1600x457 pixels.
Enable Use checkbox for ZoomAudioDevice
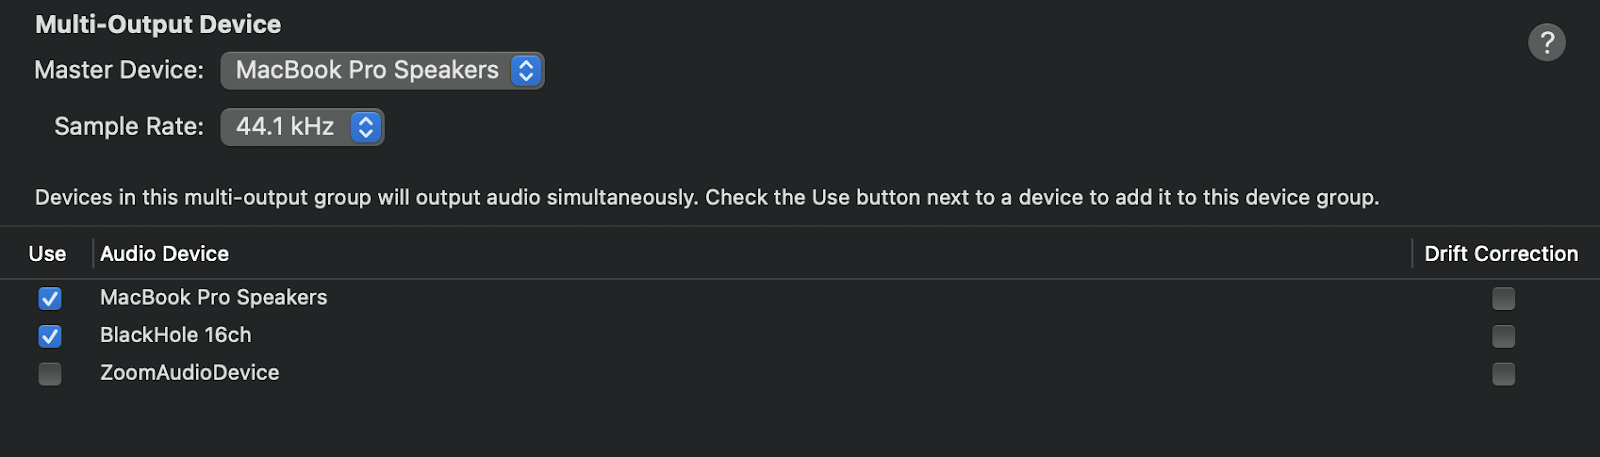tap(50, 374)
